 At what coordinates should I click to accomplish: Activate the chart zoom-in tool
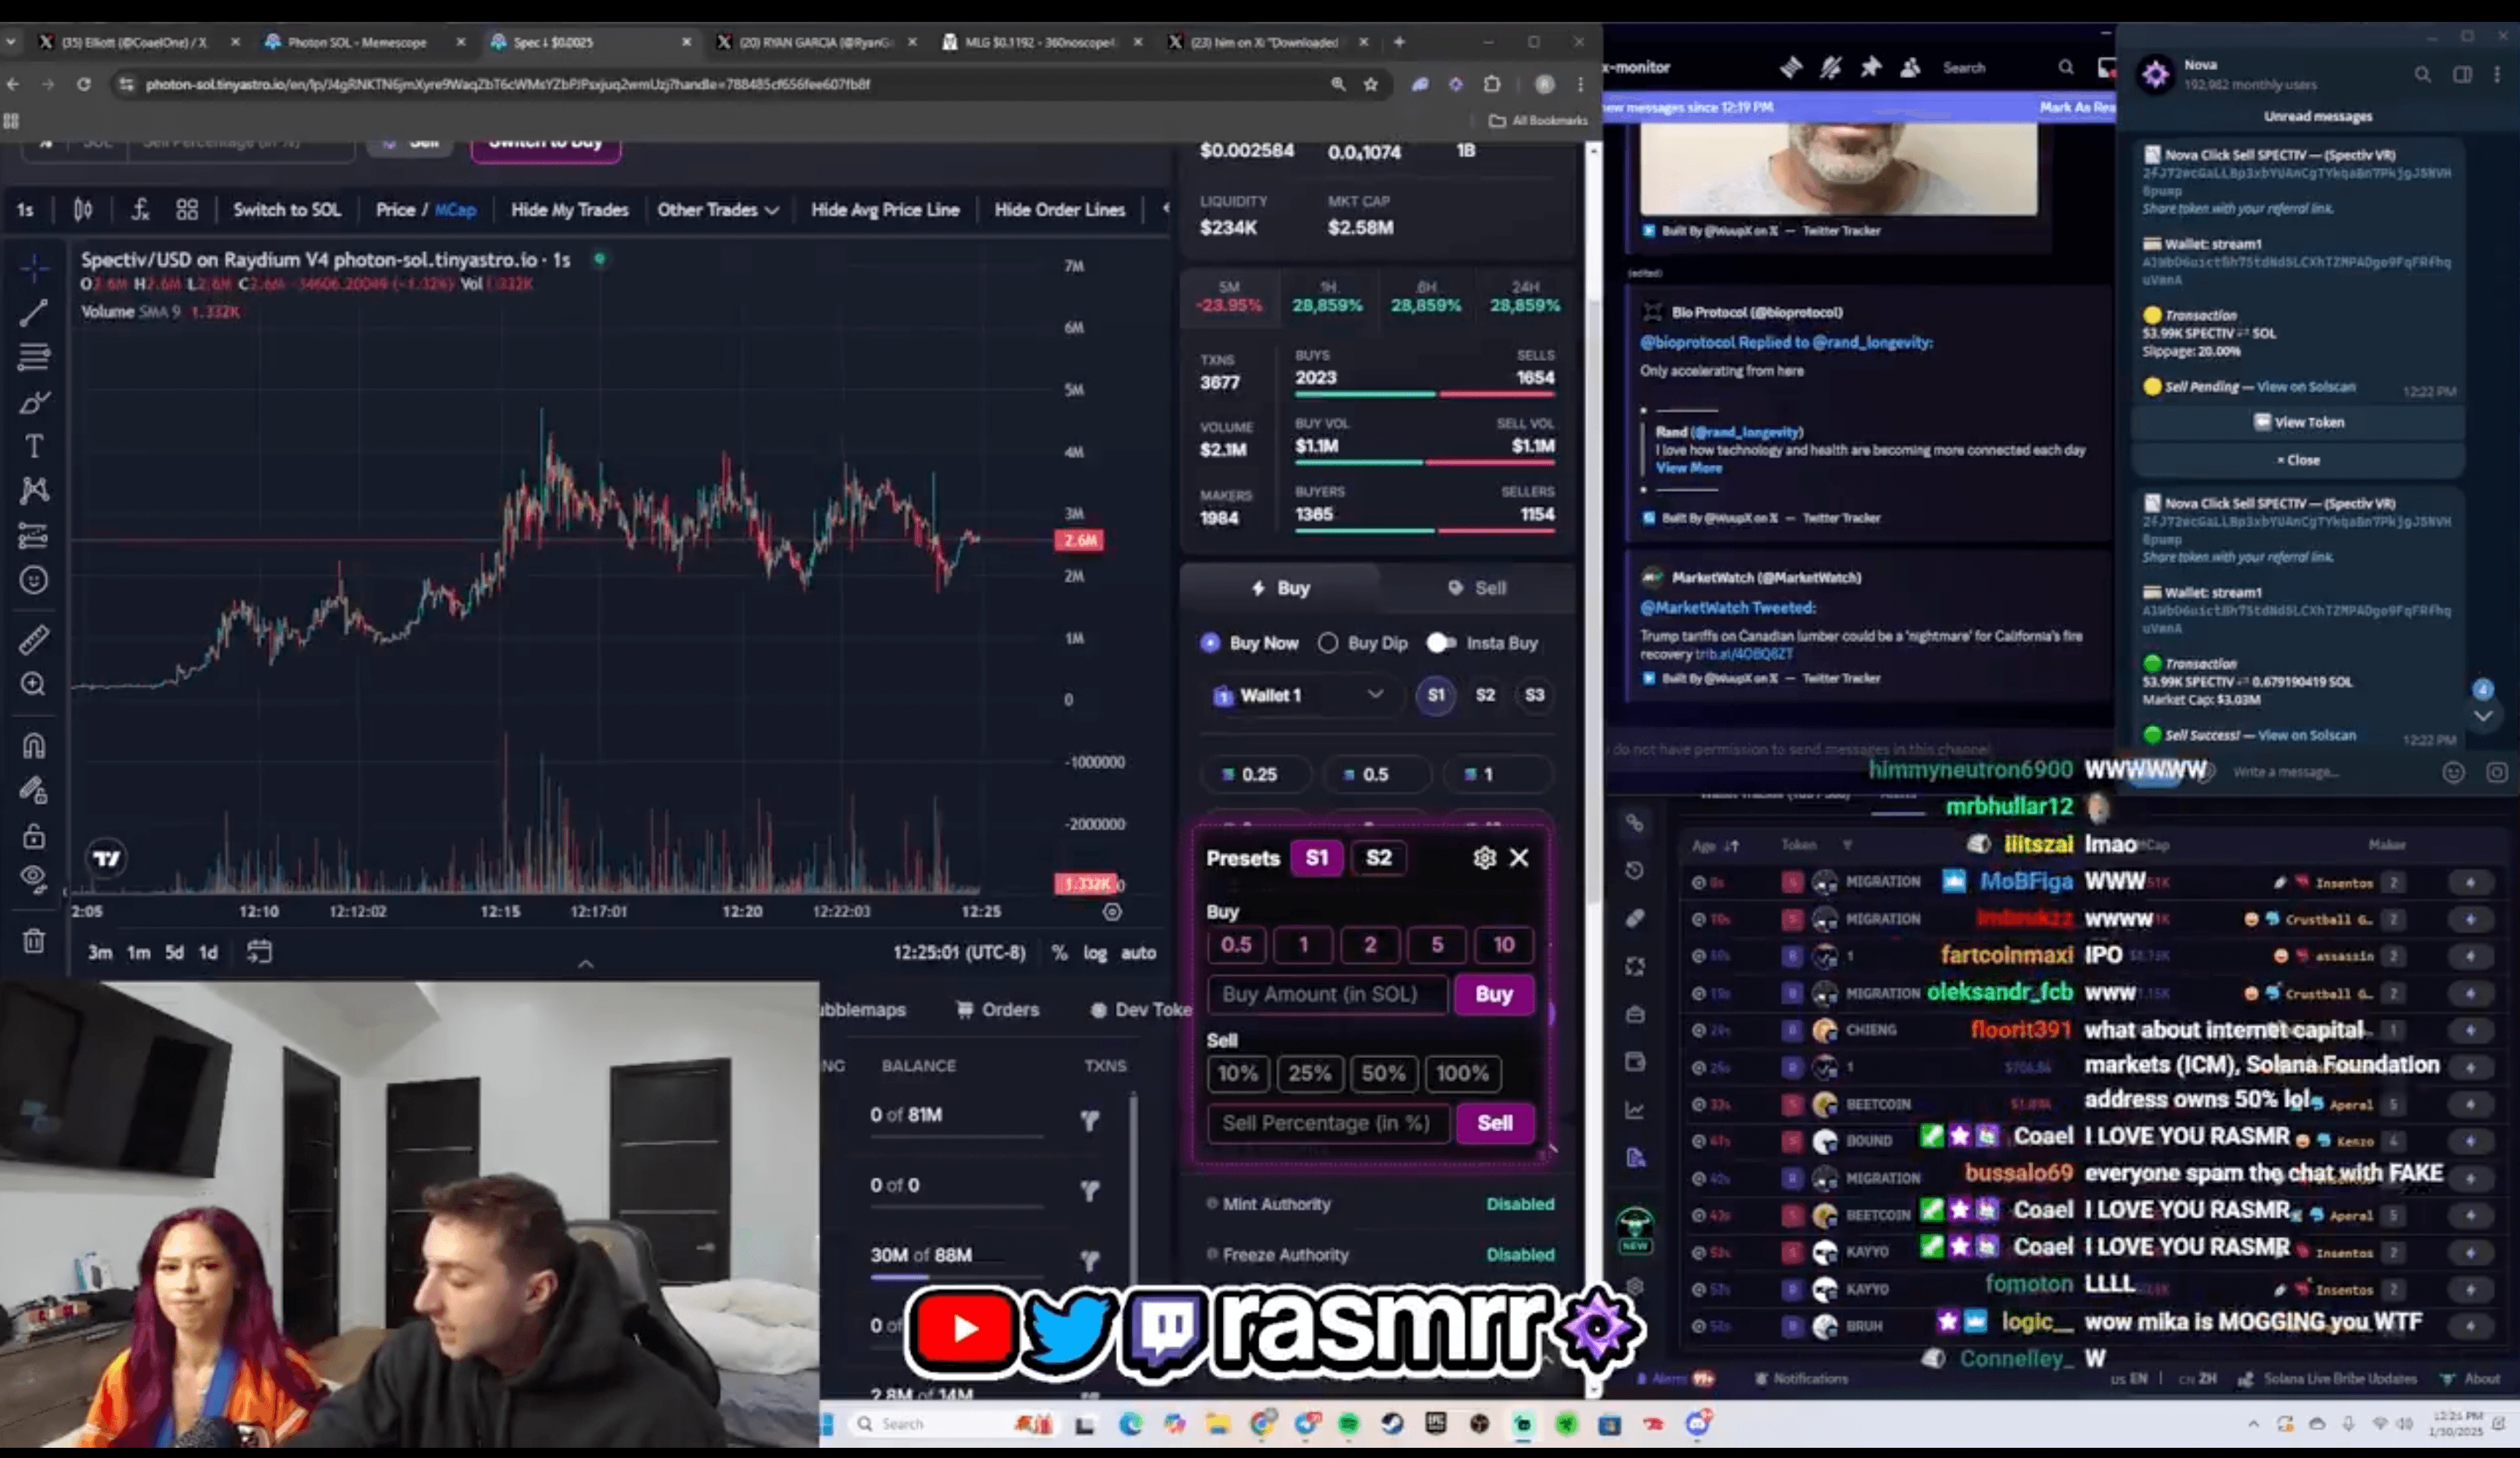33,684
